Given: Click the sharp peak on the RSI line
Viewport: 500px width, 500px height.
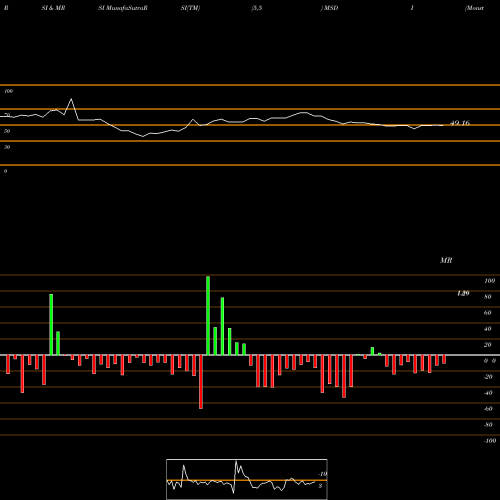Looking at the screenshot, I should coord(71,99).
